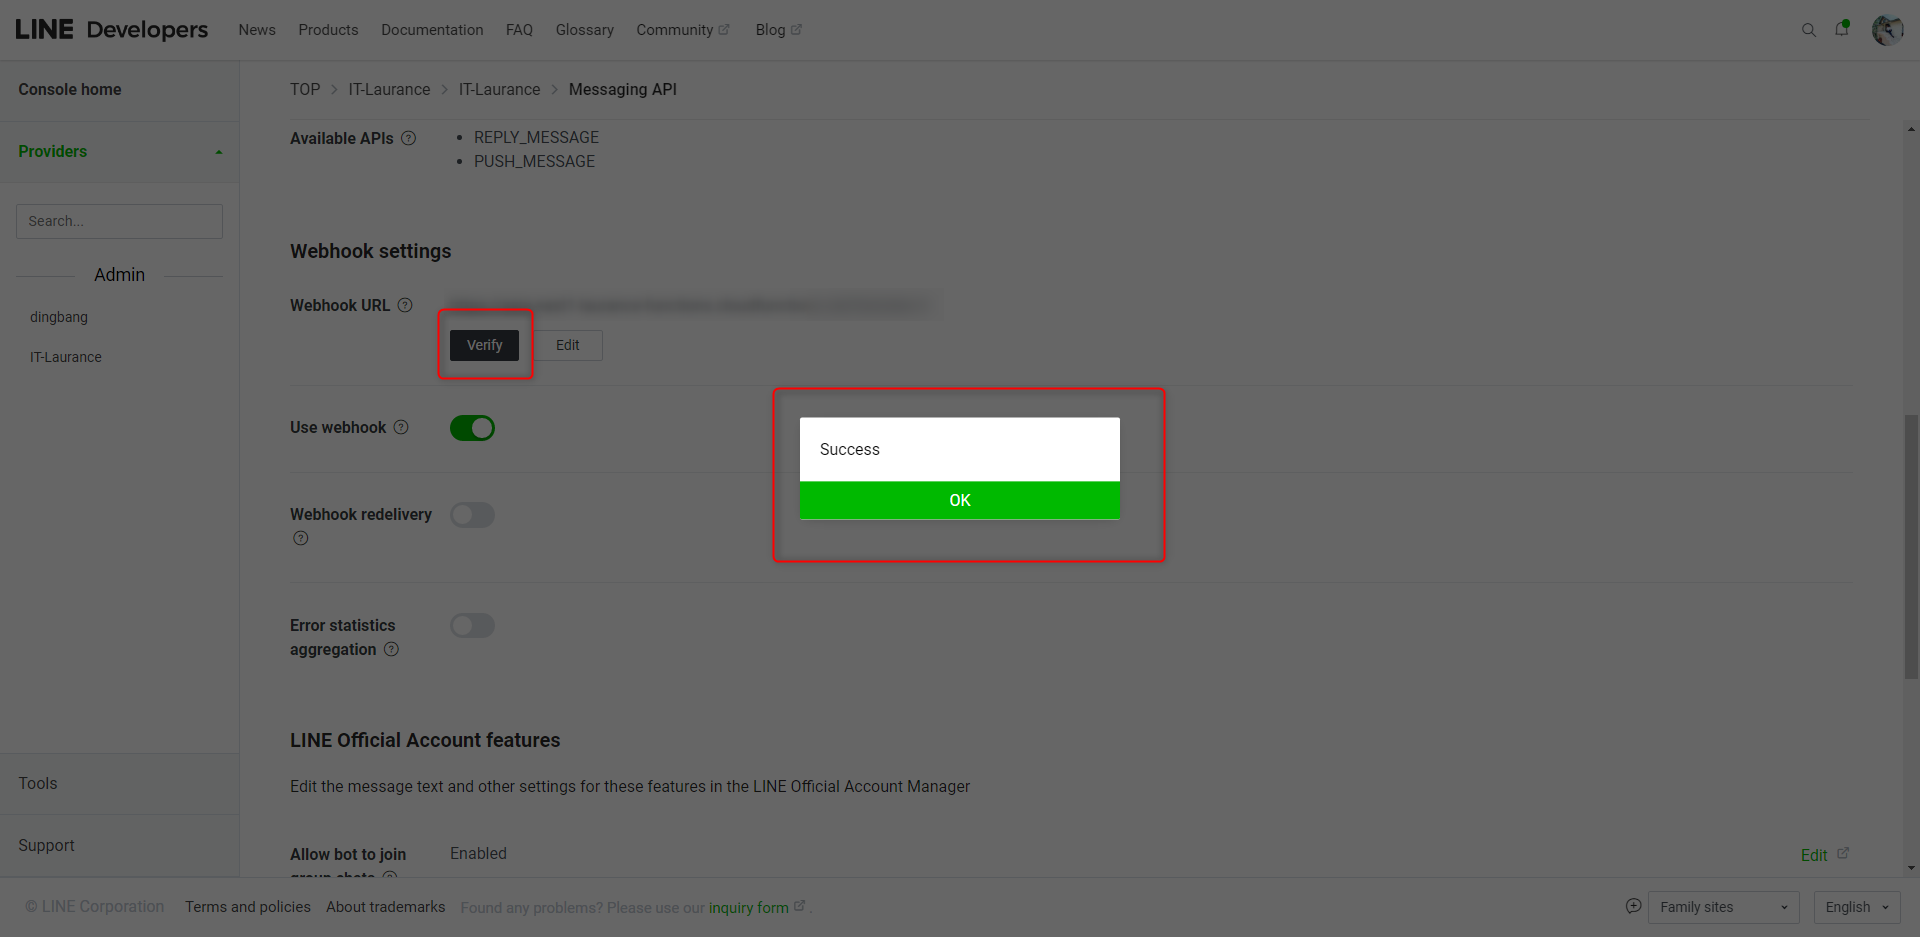This screenshot has width=1920, height=937.
Task: Click the REPLY_MESSAGE list entry
Action: (x=536, y=137)
